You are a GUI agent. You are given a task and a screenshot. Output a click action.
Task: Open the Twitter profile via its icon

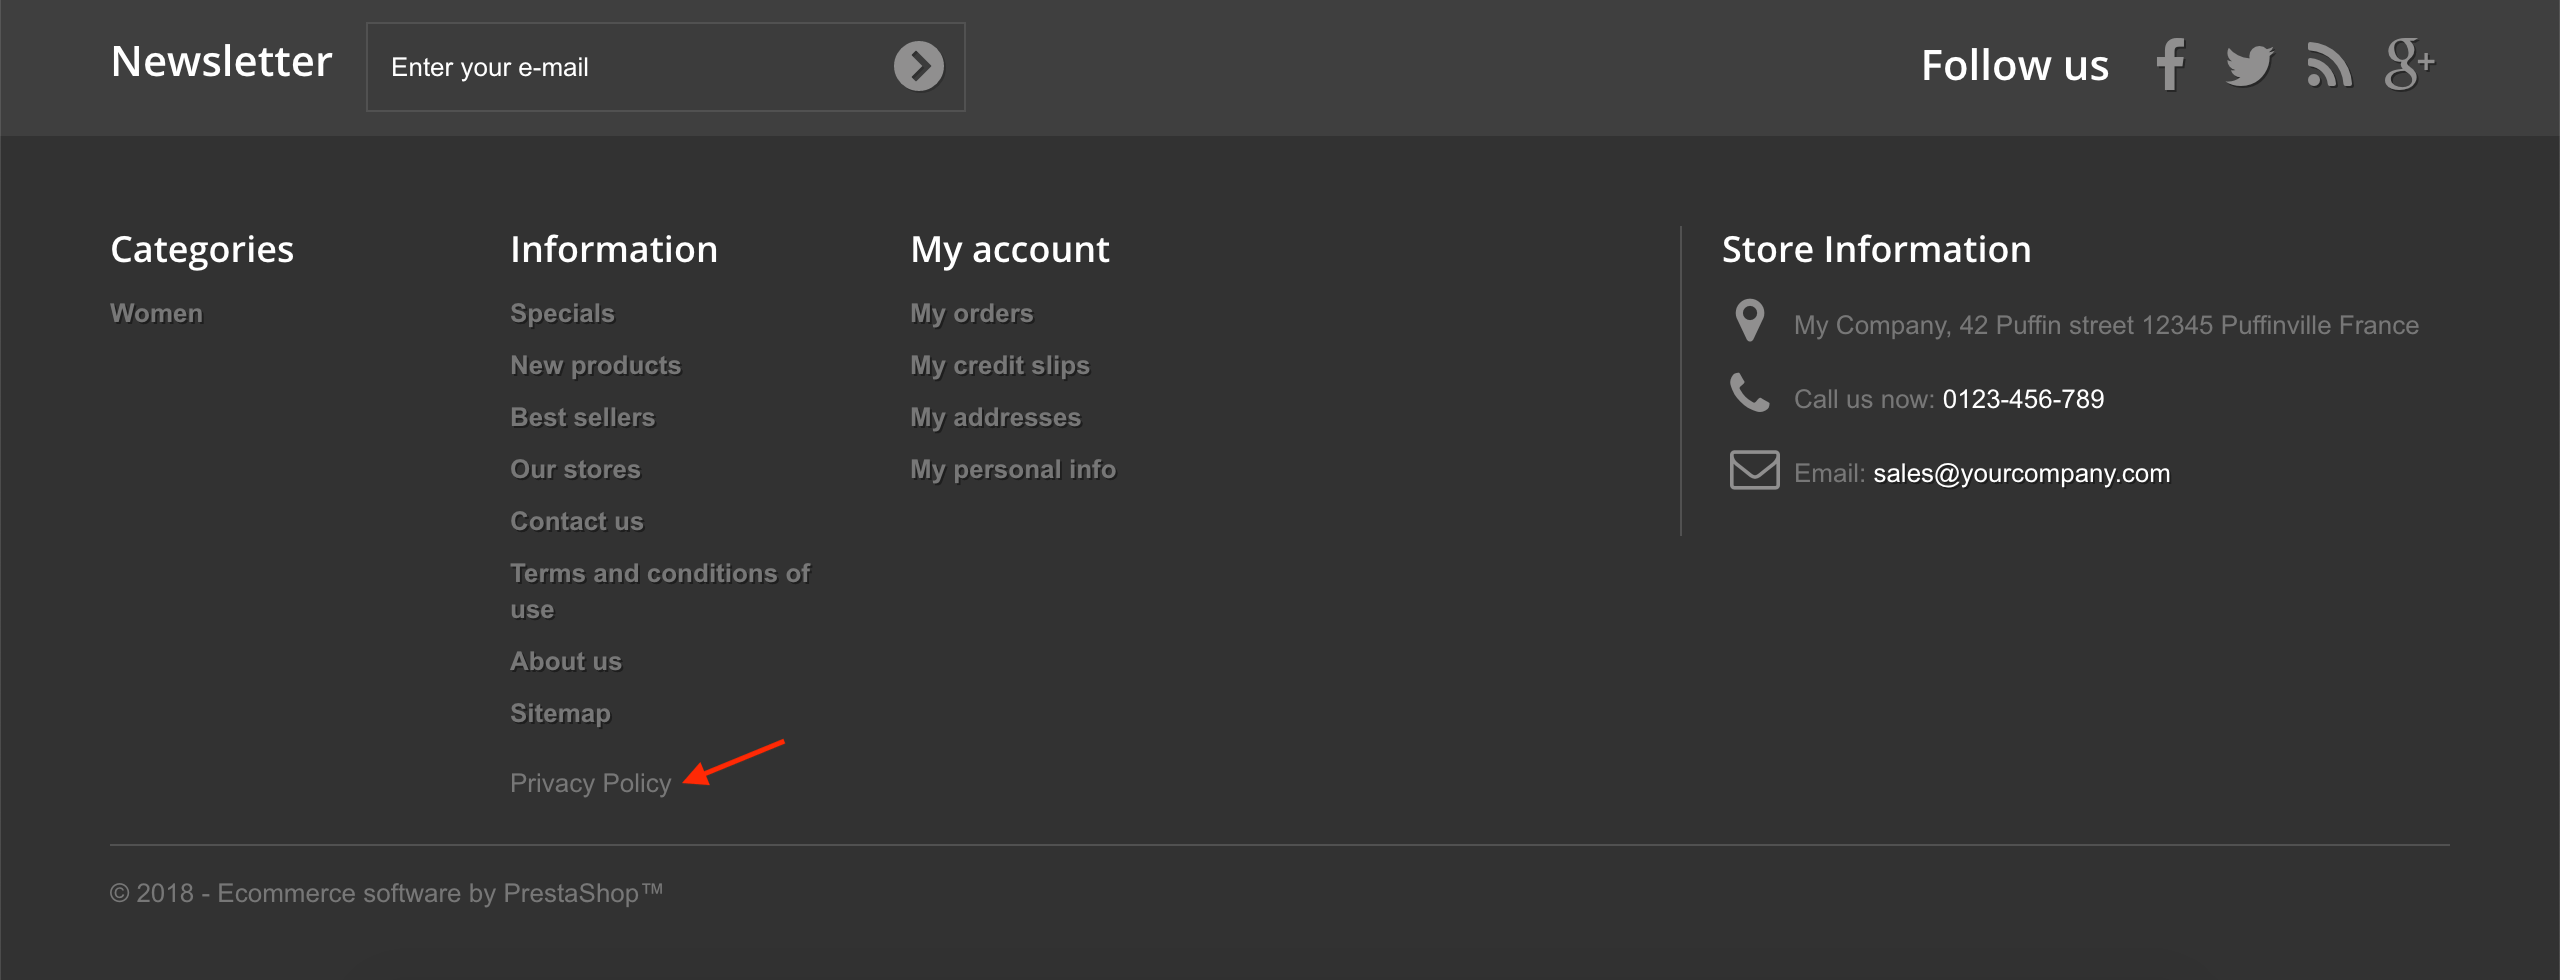point(2250,64)
